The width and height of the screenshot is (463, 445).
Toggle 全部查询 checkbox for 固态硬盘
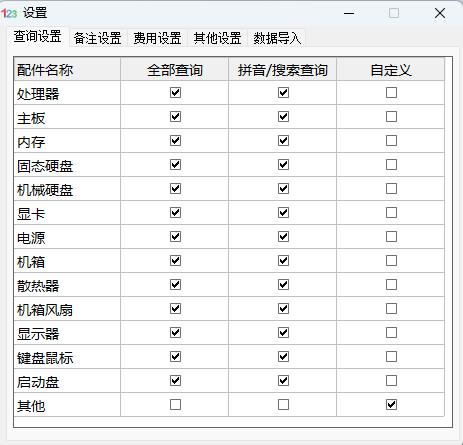175,164
